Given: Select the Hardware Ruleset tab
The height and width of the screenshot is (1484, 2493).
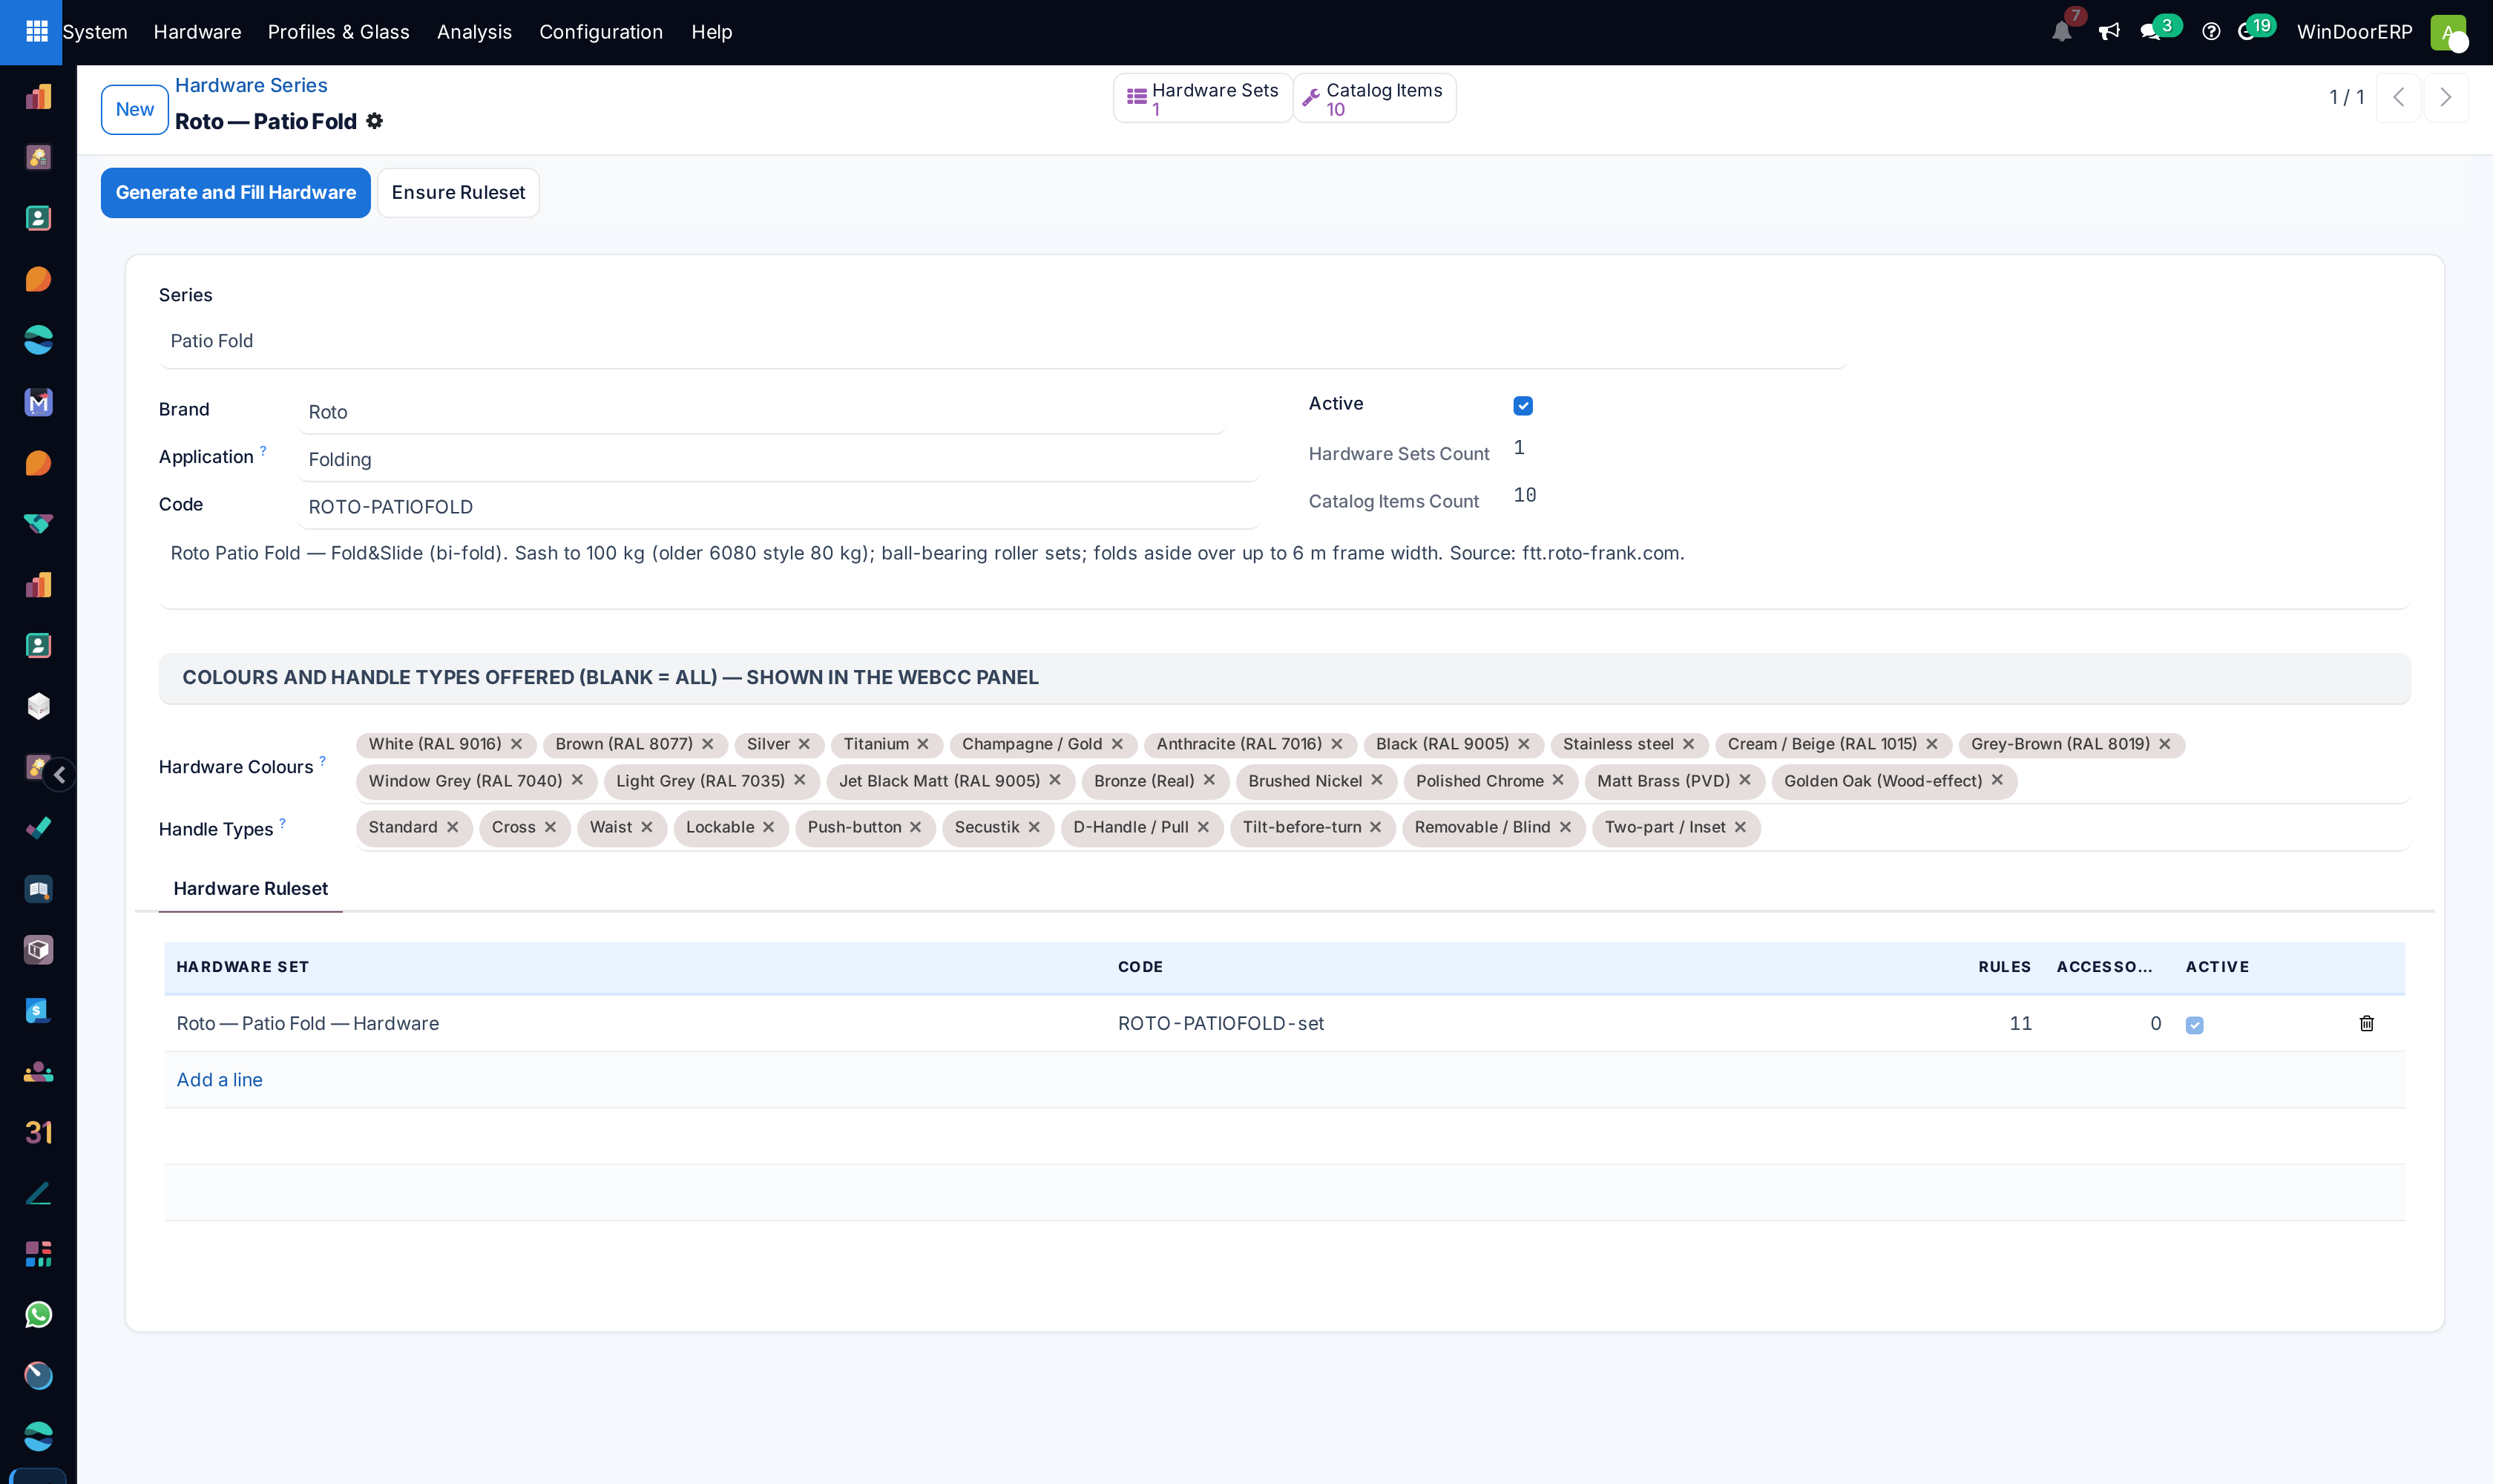Looking at the screenshot, I should click(250, 889).
